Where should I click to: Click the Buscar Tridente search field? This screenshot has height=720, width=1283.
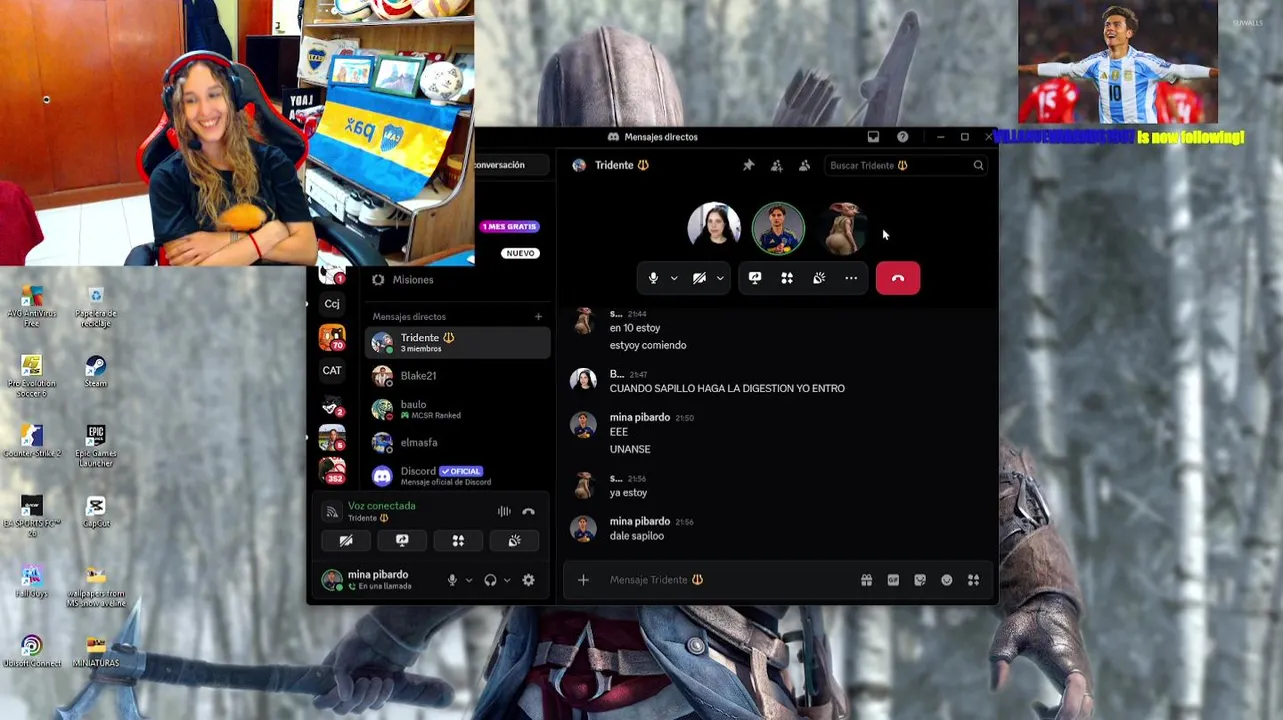click(906, 165)
